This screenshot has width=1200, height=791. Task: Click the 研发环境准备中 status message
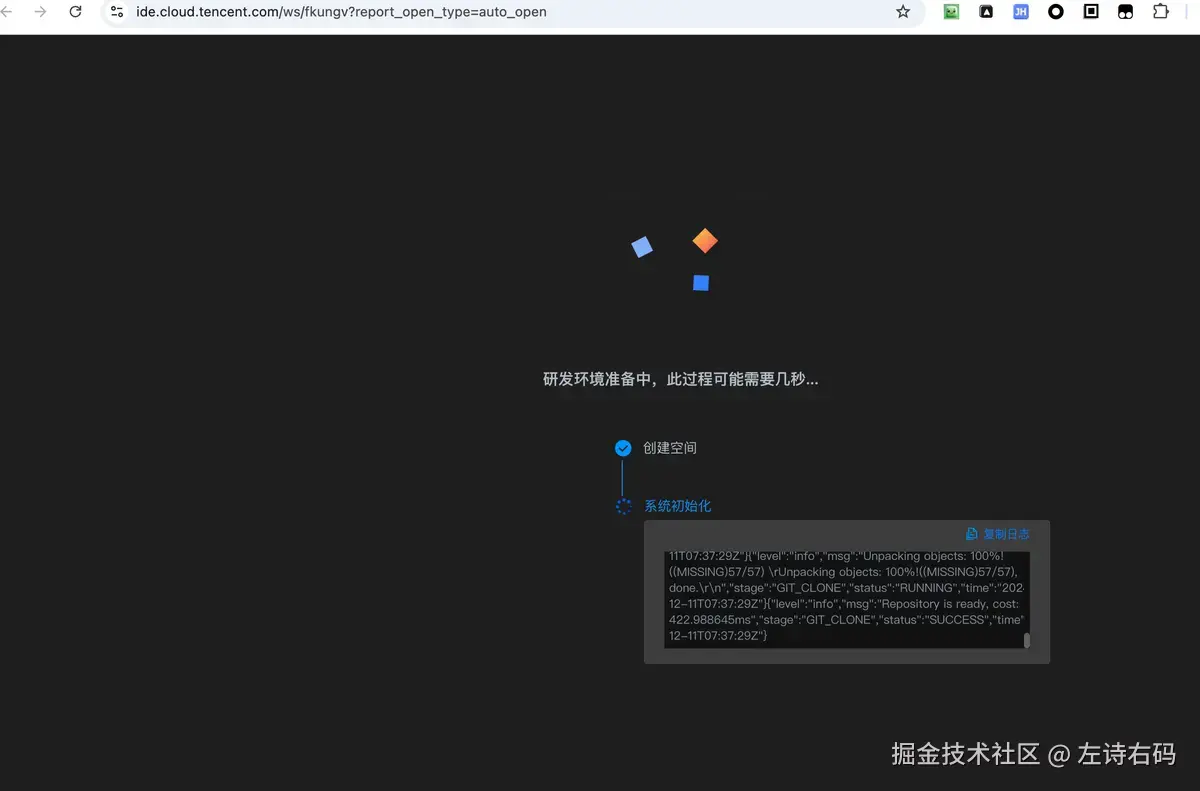pyautogui.click(x=680, y=379)
